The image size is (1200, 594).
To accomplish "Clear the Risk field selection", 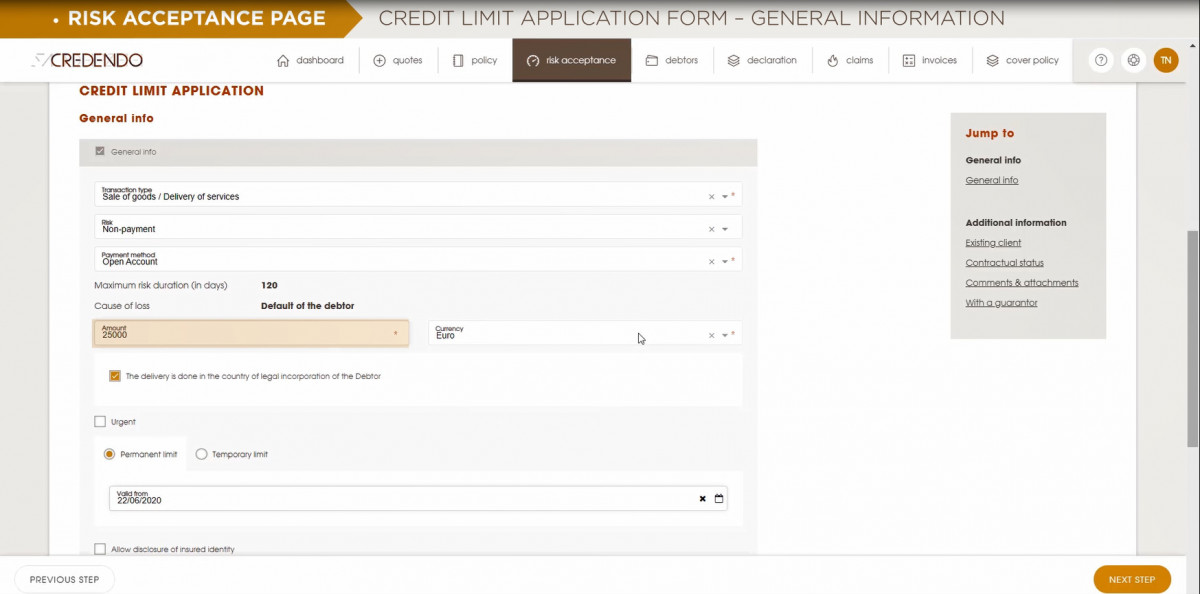I will [x=712, y=229].
